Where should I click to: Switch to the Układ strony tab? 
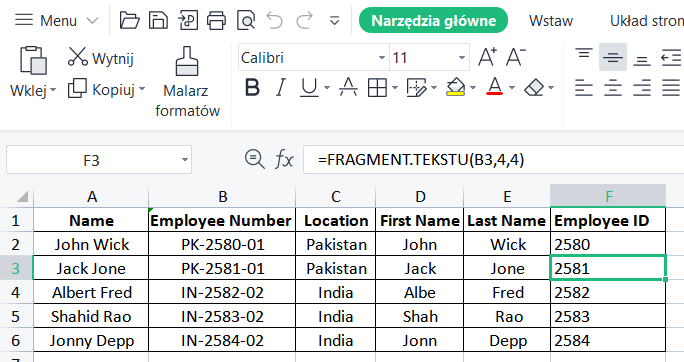pyautogui.click(x=646, y=20)
